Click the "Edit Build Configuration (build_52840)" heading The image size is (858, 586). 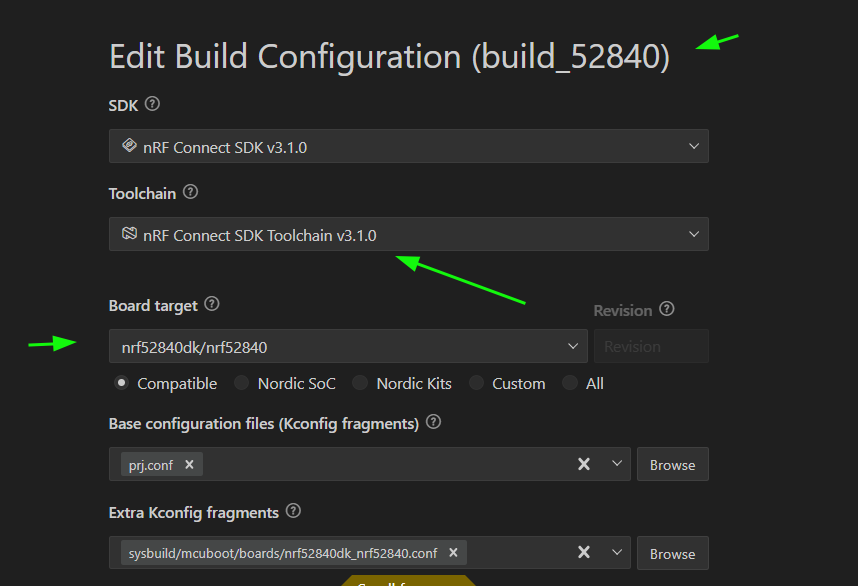point(390,57)
